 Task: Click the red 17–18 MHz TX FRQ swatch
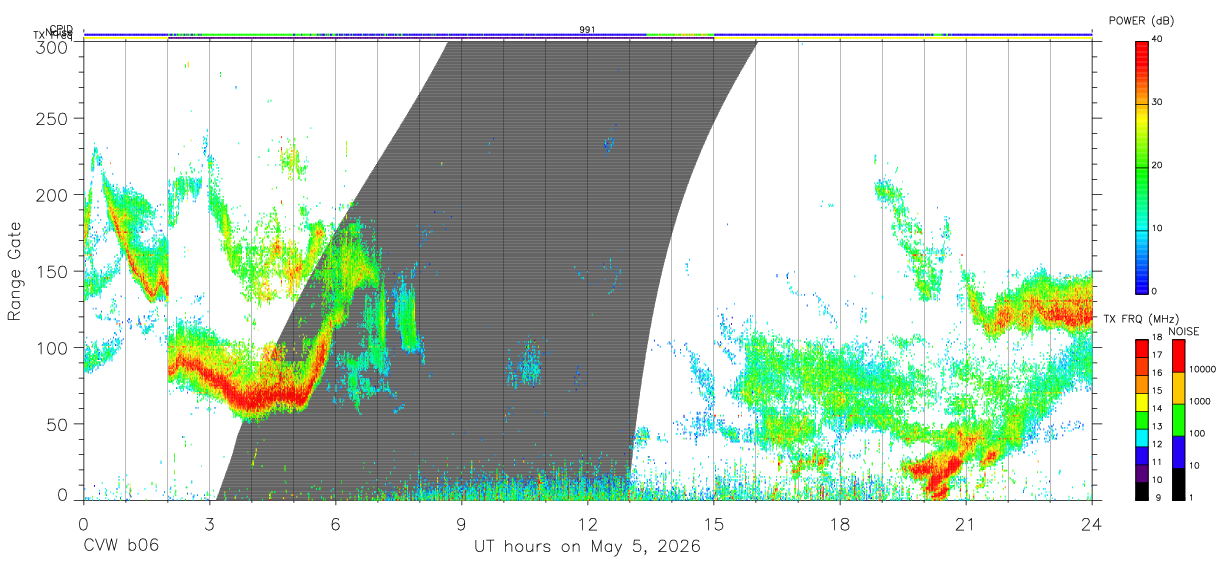[x=1141, y=349]
